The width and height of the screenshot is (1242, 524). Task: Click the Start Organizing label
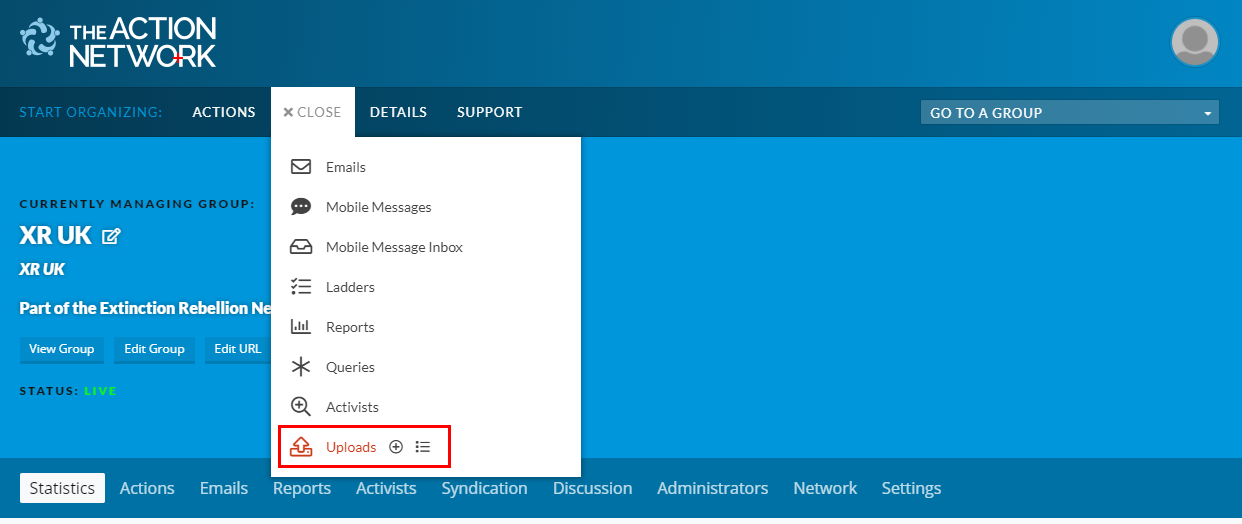pos(91,112)
